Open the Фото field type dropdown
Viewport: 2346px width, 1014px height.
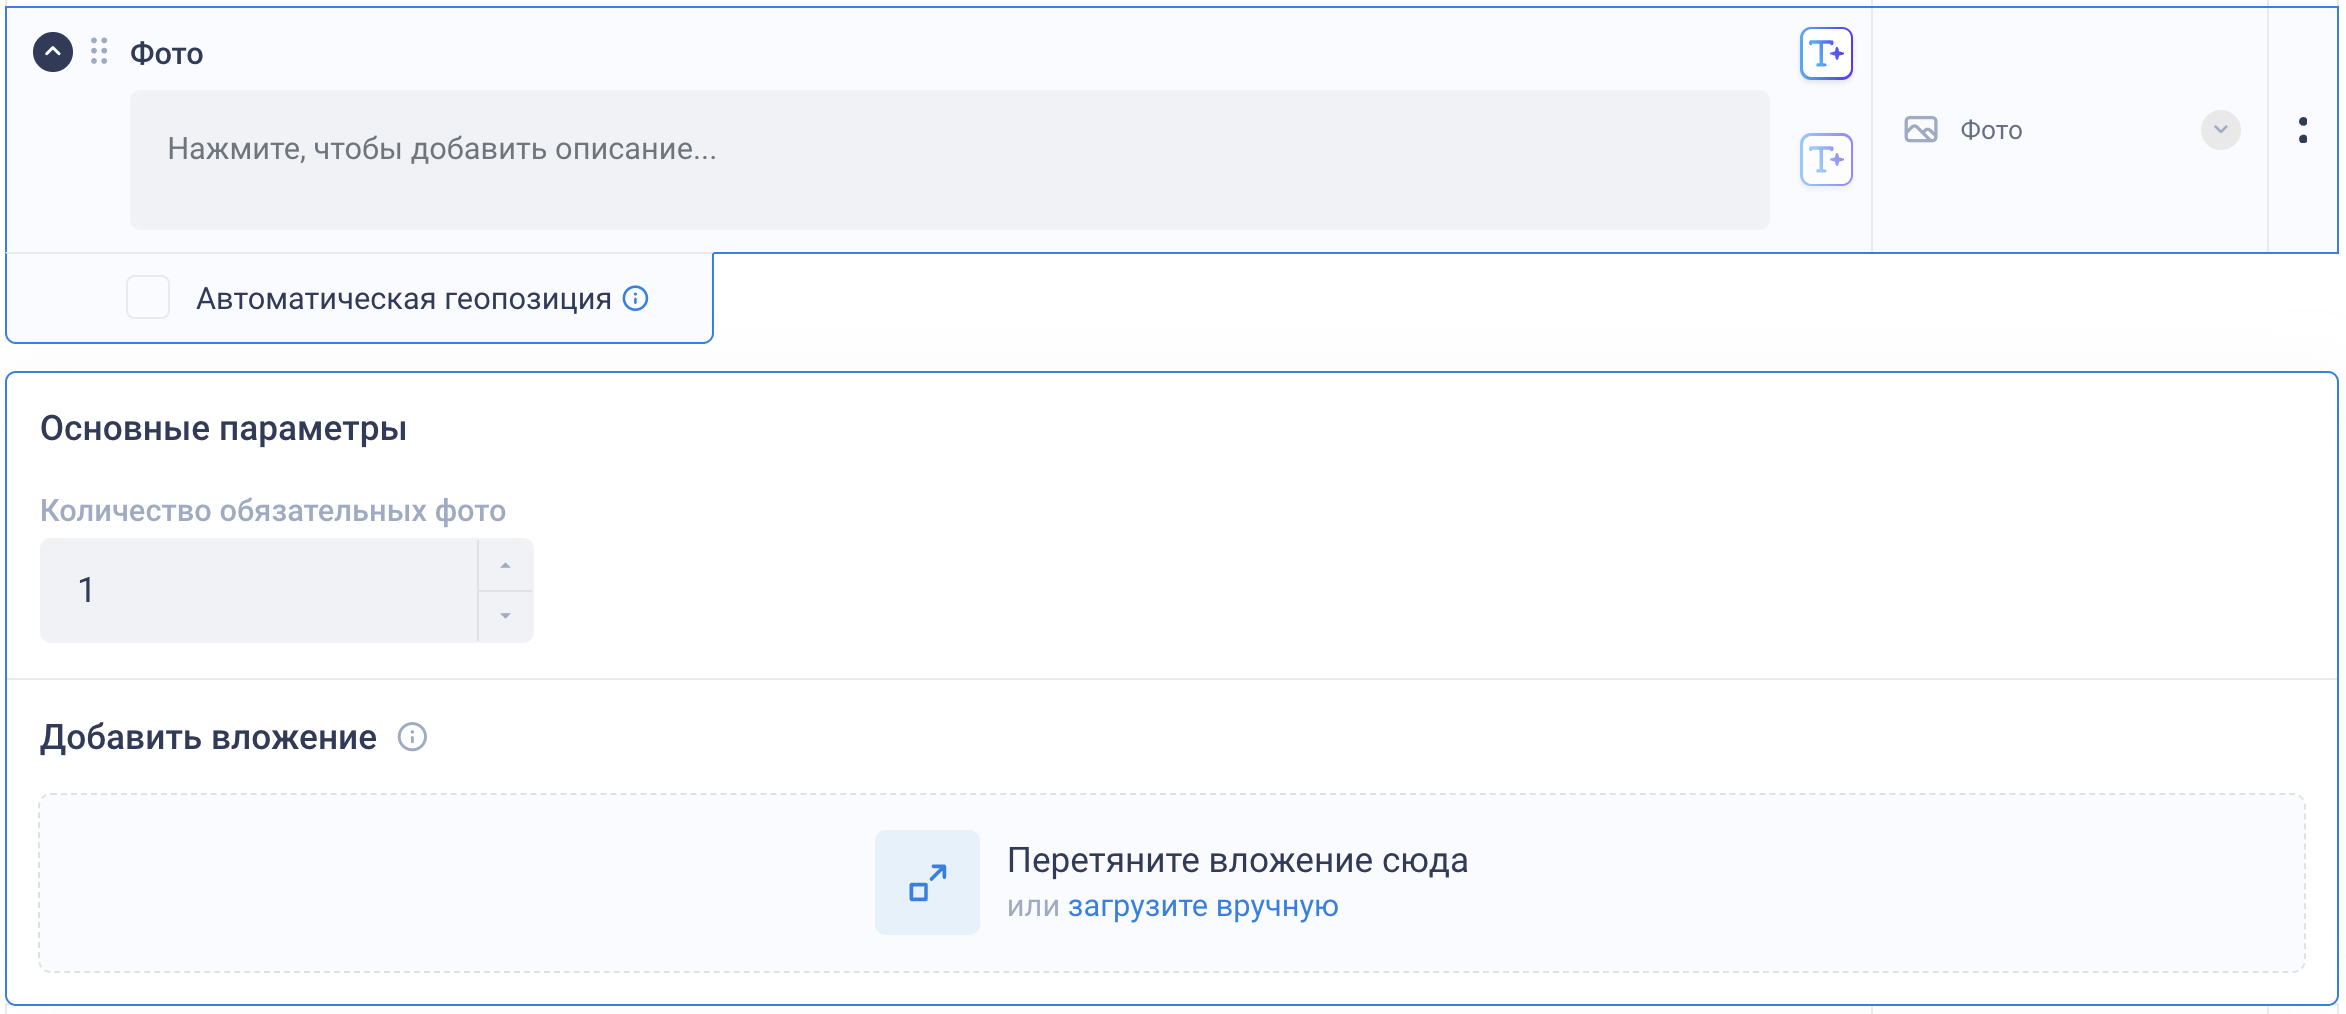2220,130
